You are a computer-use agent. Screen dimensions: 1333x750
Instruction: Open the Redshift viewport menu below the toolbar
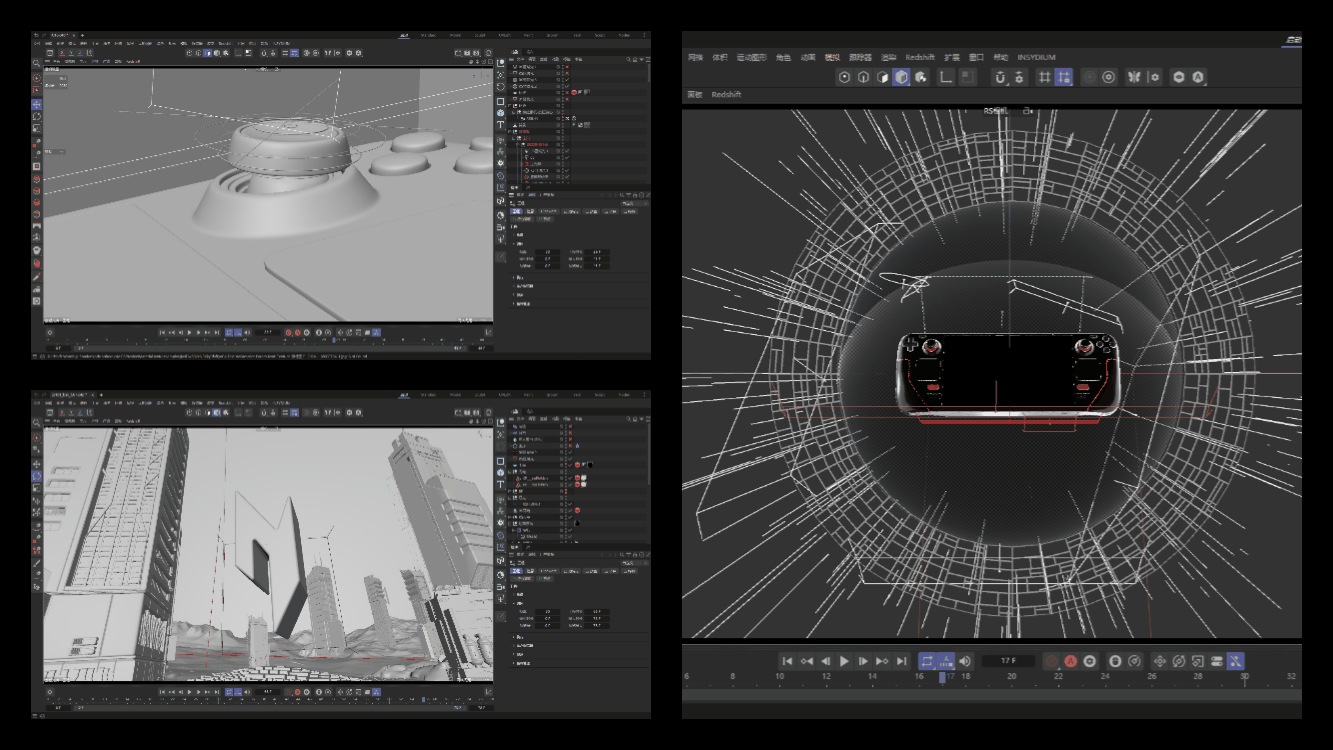tap(727, 95)
